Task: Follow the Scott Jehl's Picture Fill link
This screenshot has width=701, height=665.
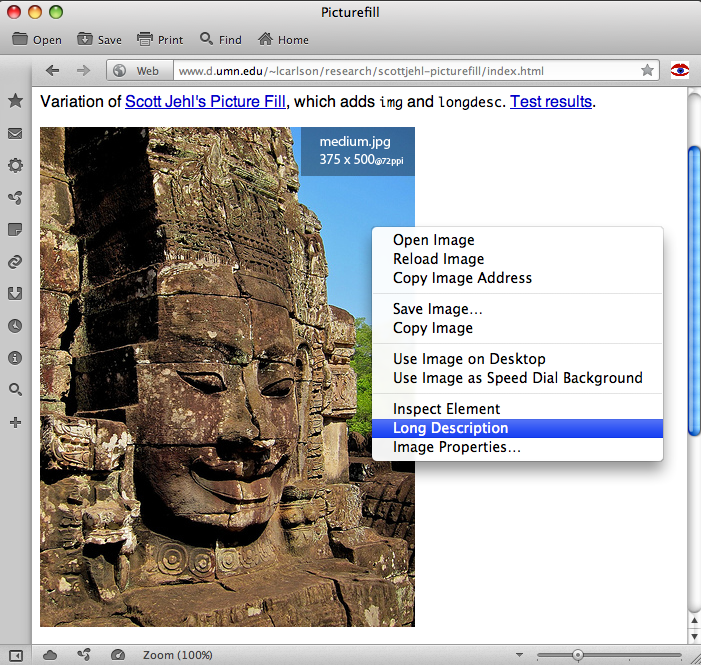Action: [206, 102]
